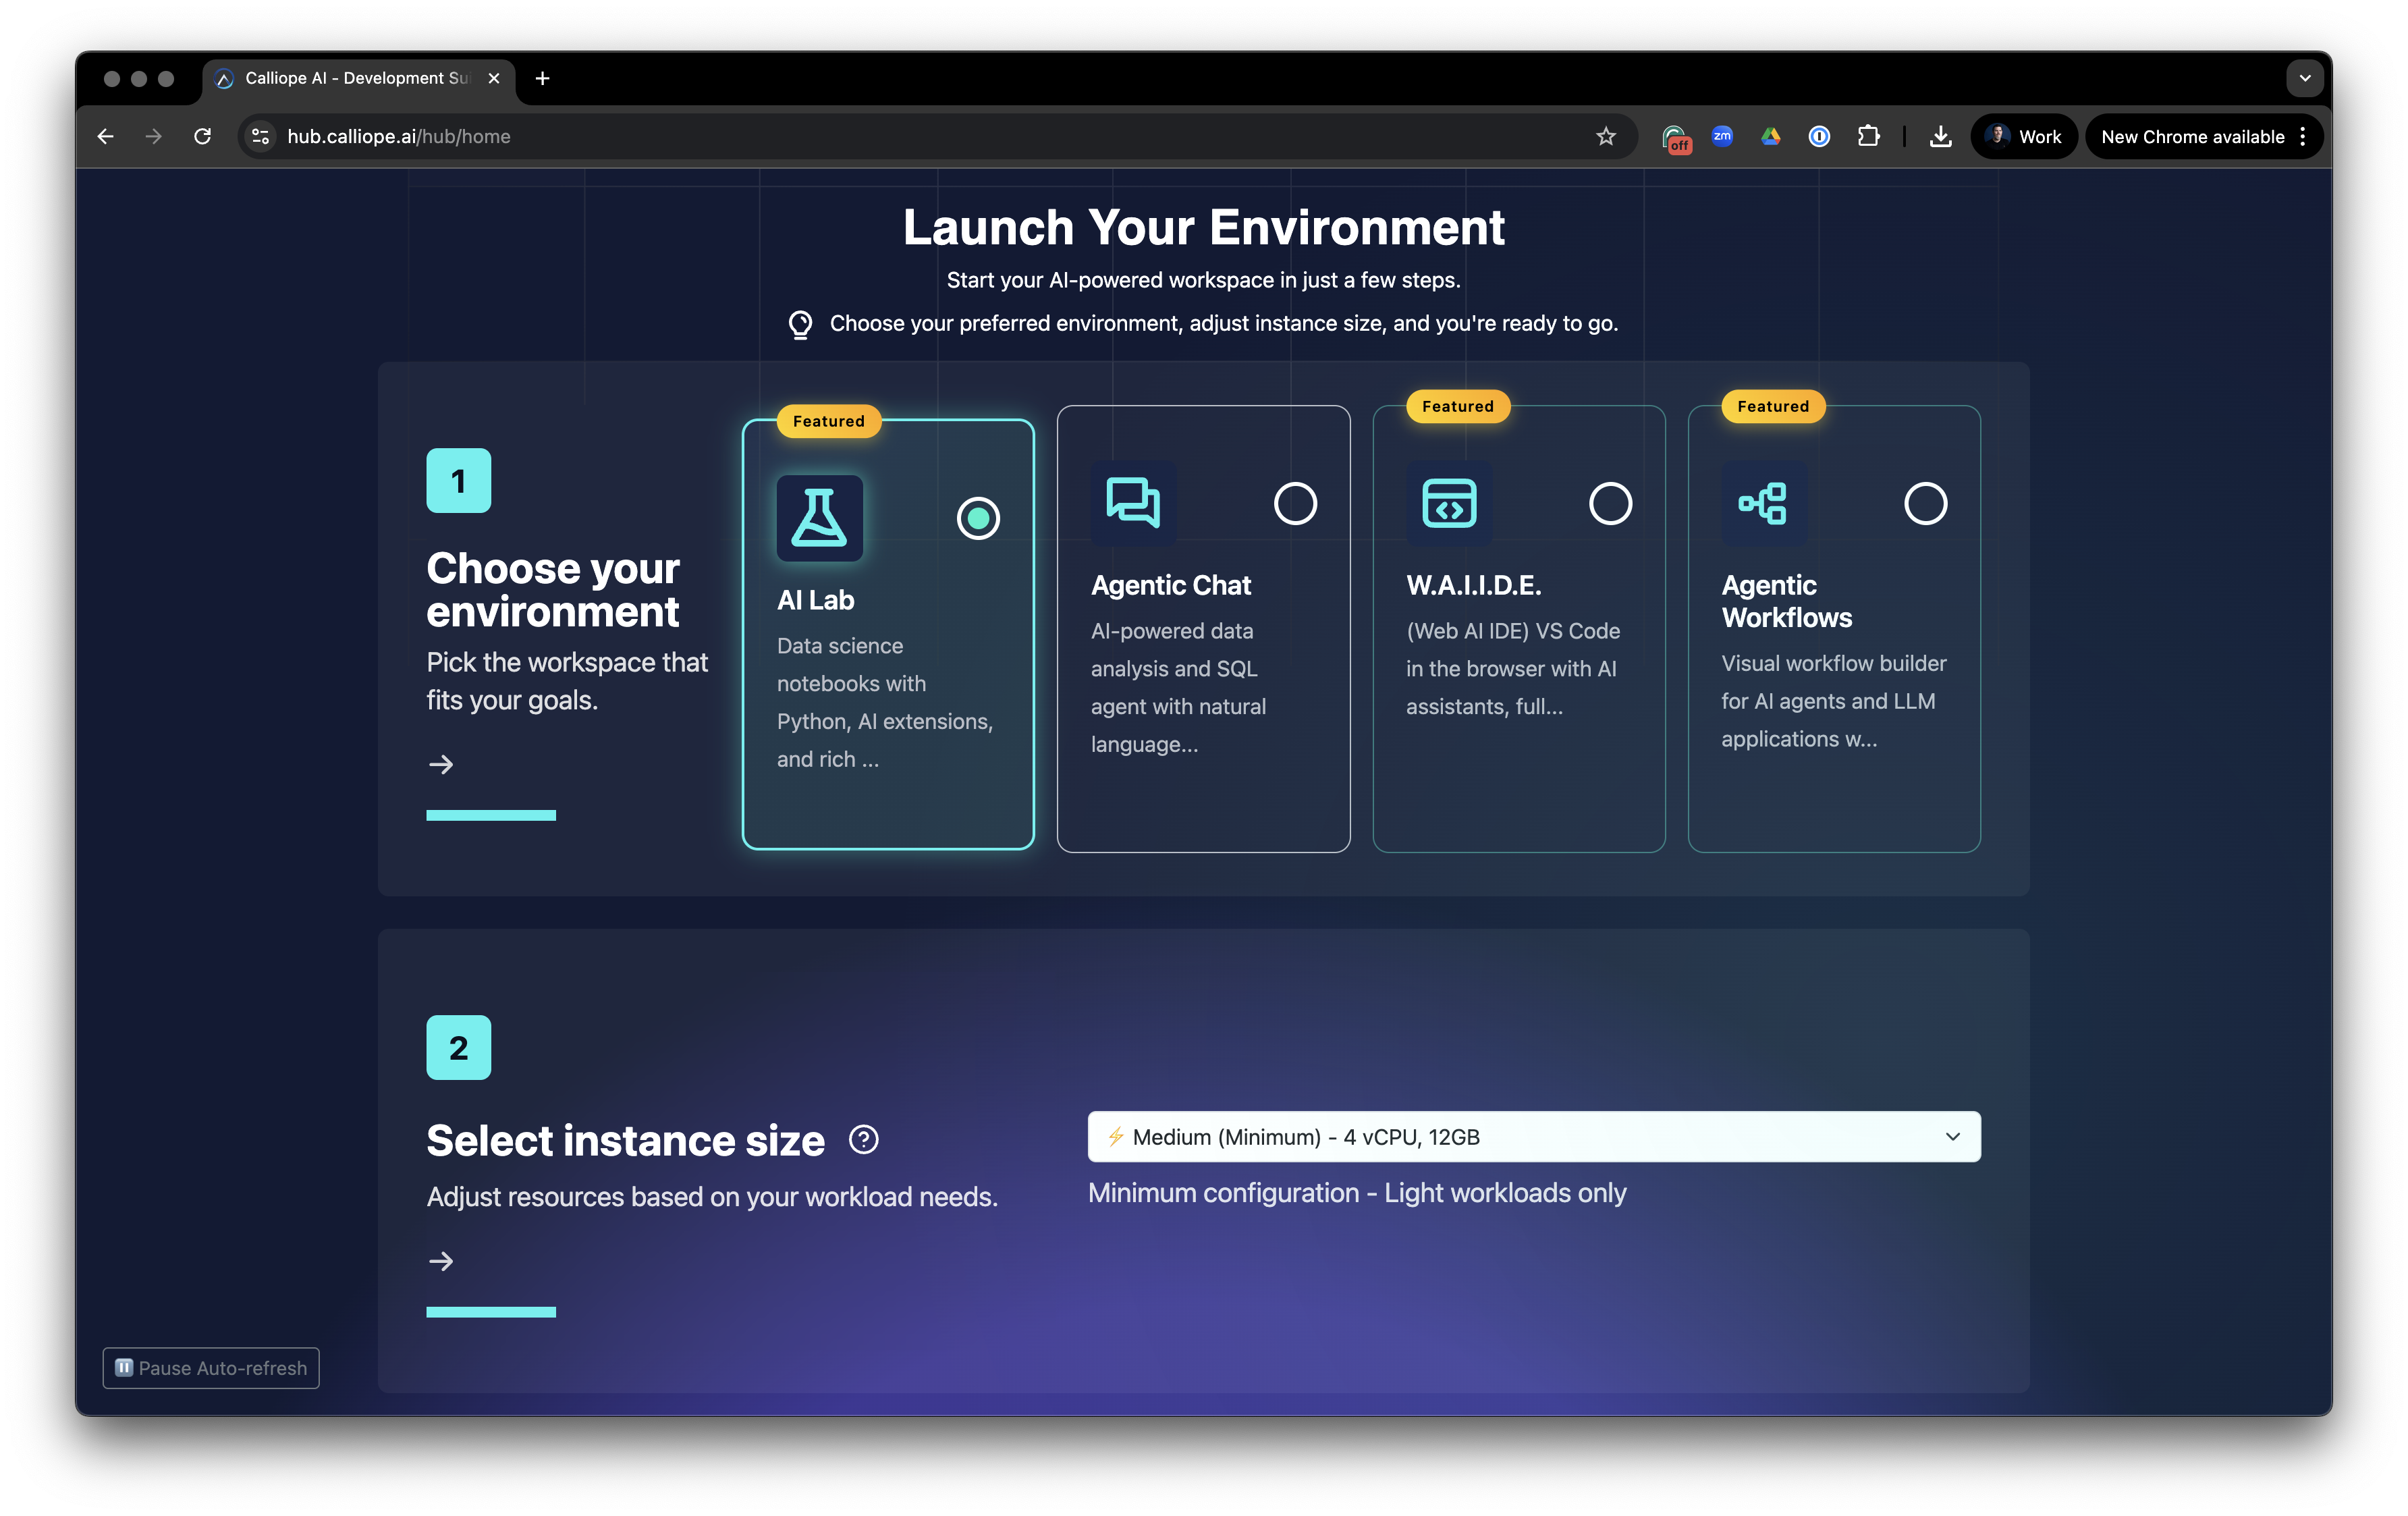Screen dimensions: 2408x1516
Task: Select the Agentic Chat radio button
Action: coord(1295,504)
